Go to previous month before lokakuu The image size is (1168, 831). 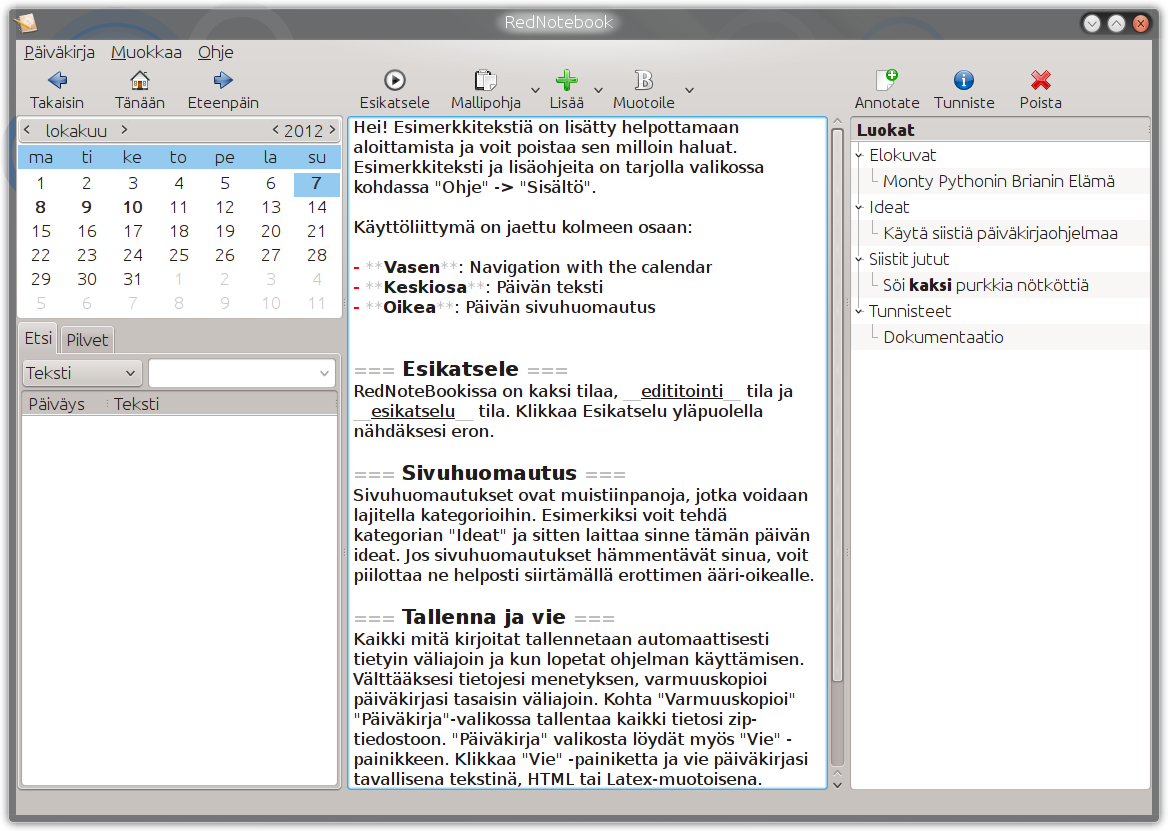27,130
